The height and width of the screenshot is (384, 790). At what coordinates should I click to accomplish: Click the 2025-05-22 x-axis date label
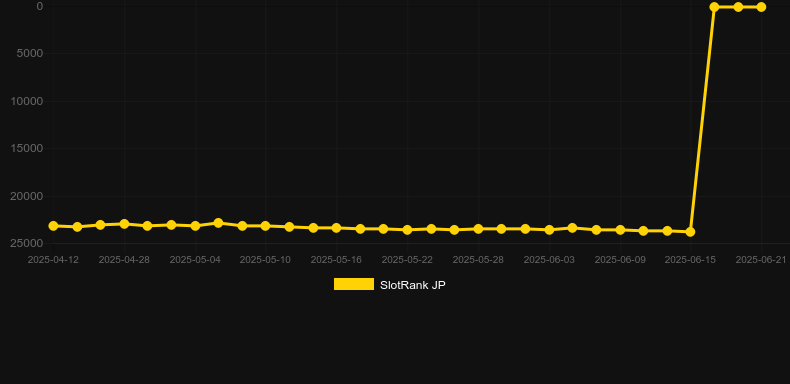coord(407,260)
